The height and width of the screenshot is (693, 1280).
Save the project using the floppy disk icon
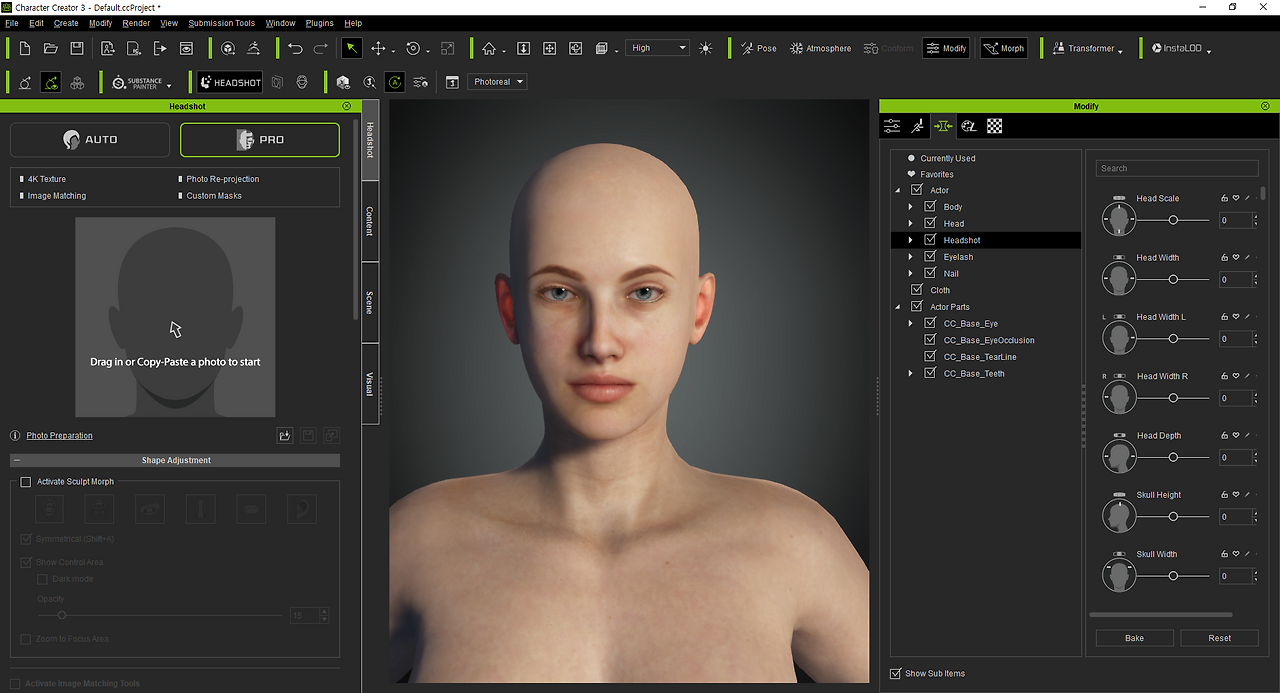(x=77, y=48)
